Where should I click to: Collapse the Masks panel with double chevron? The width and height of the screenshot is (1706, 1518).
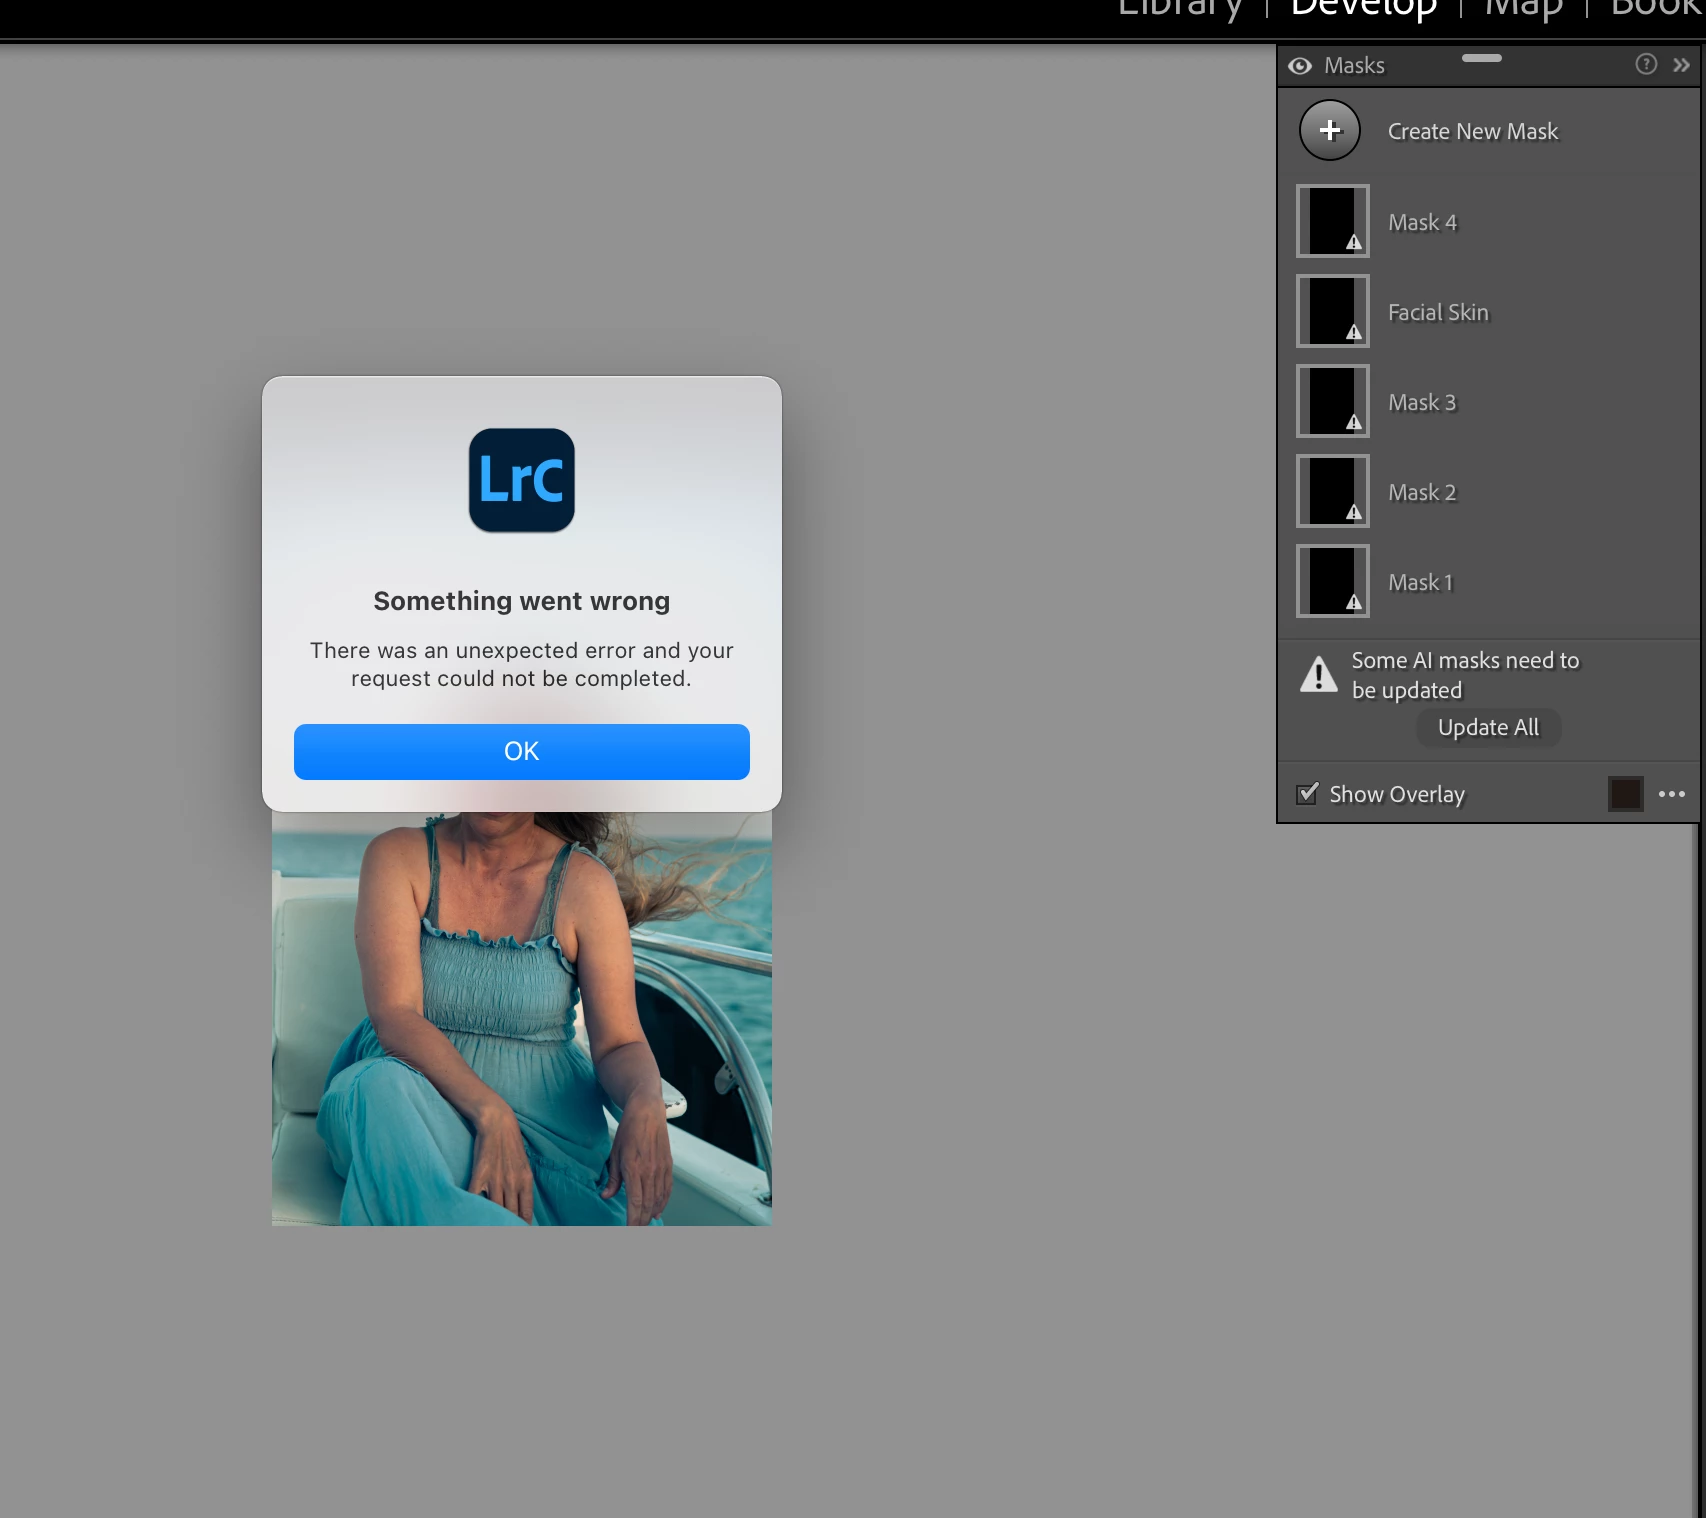pos(1681,65)
